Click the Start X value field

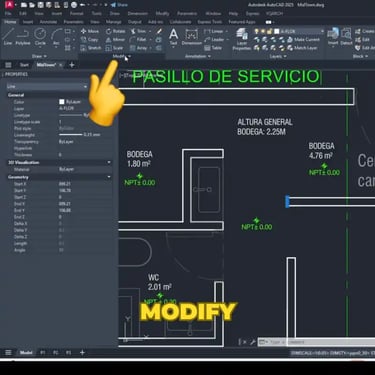pyautogui.click(x=85, y=184)
